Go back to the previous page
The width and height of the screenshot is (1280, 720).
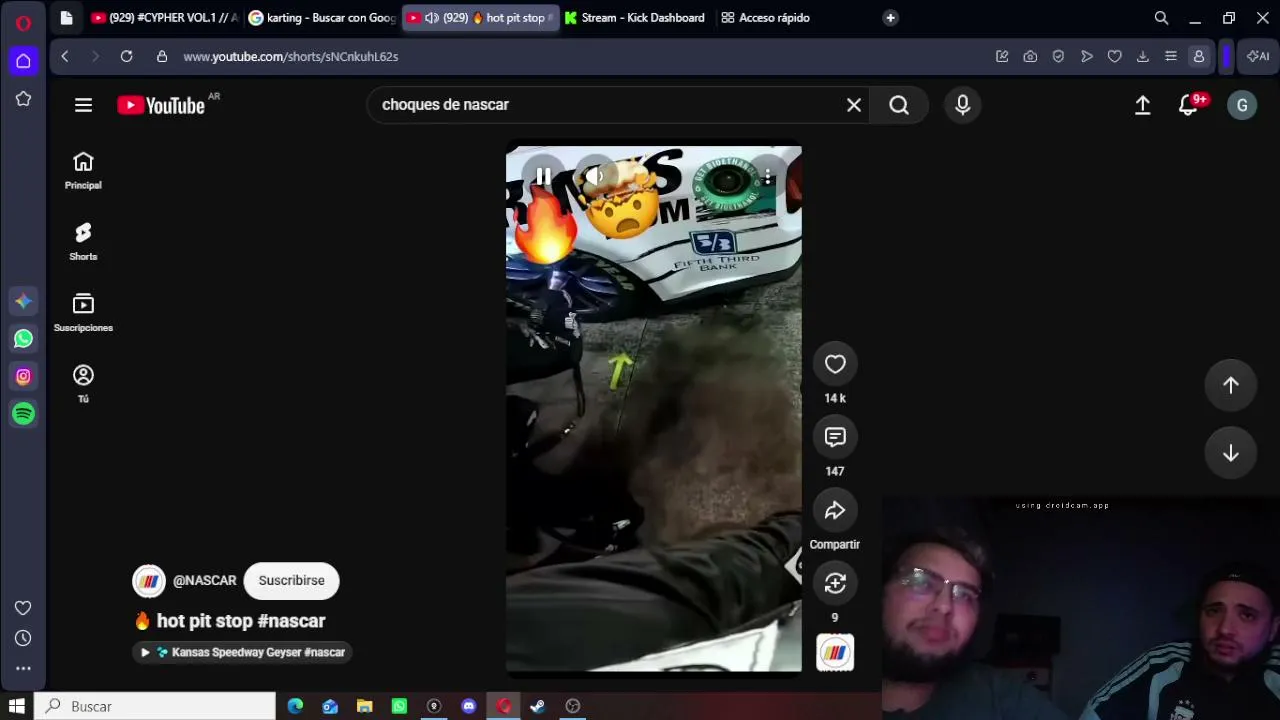65,57
